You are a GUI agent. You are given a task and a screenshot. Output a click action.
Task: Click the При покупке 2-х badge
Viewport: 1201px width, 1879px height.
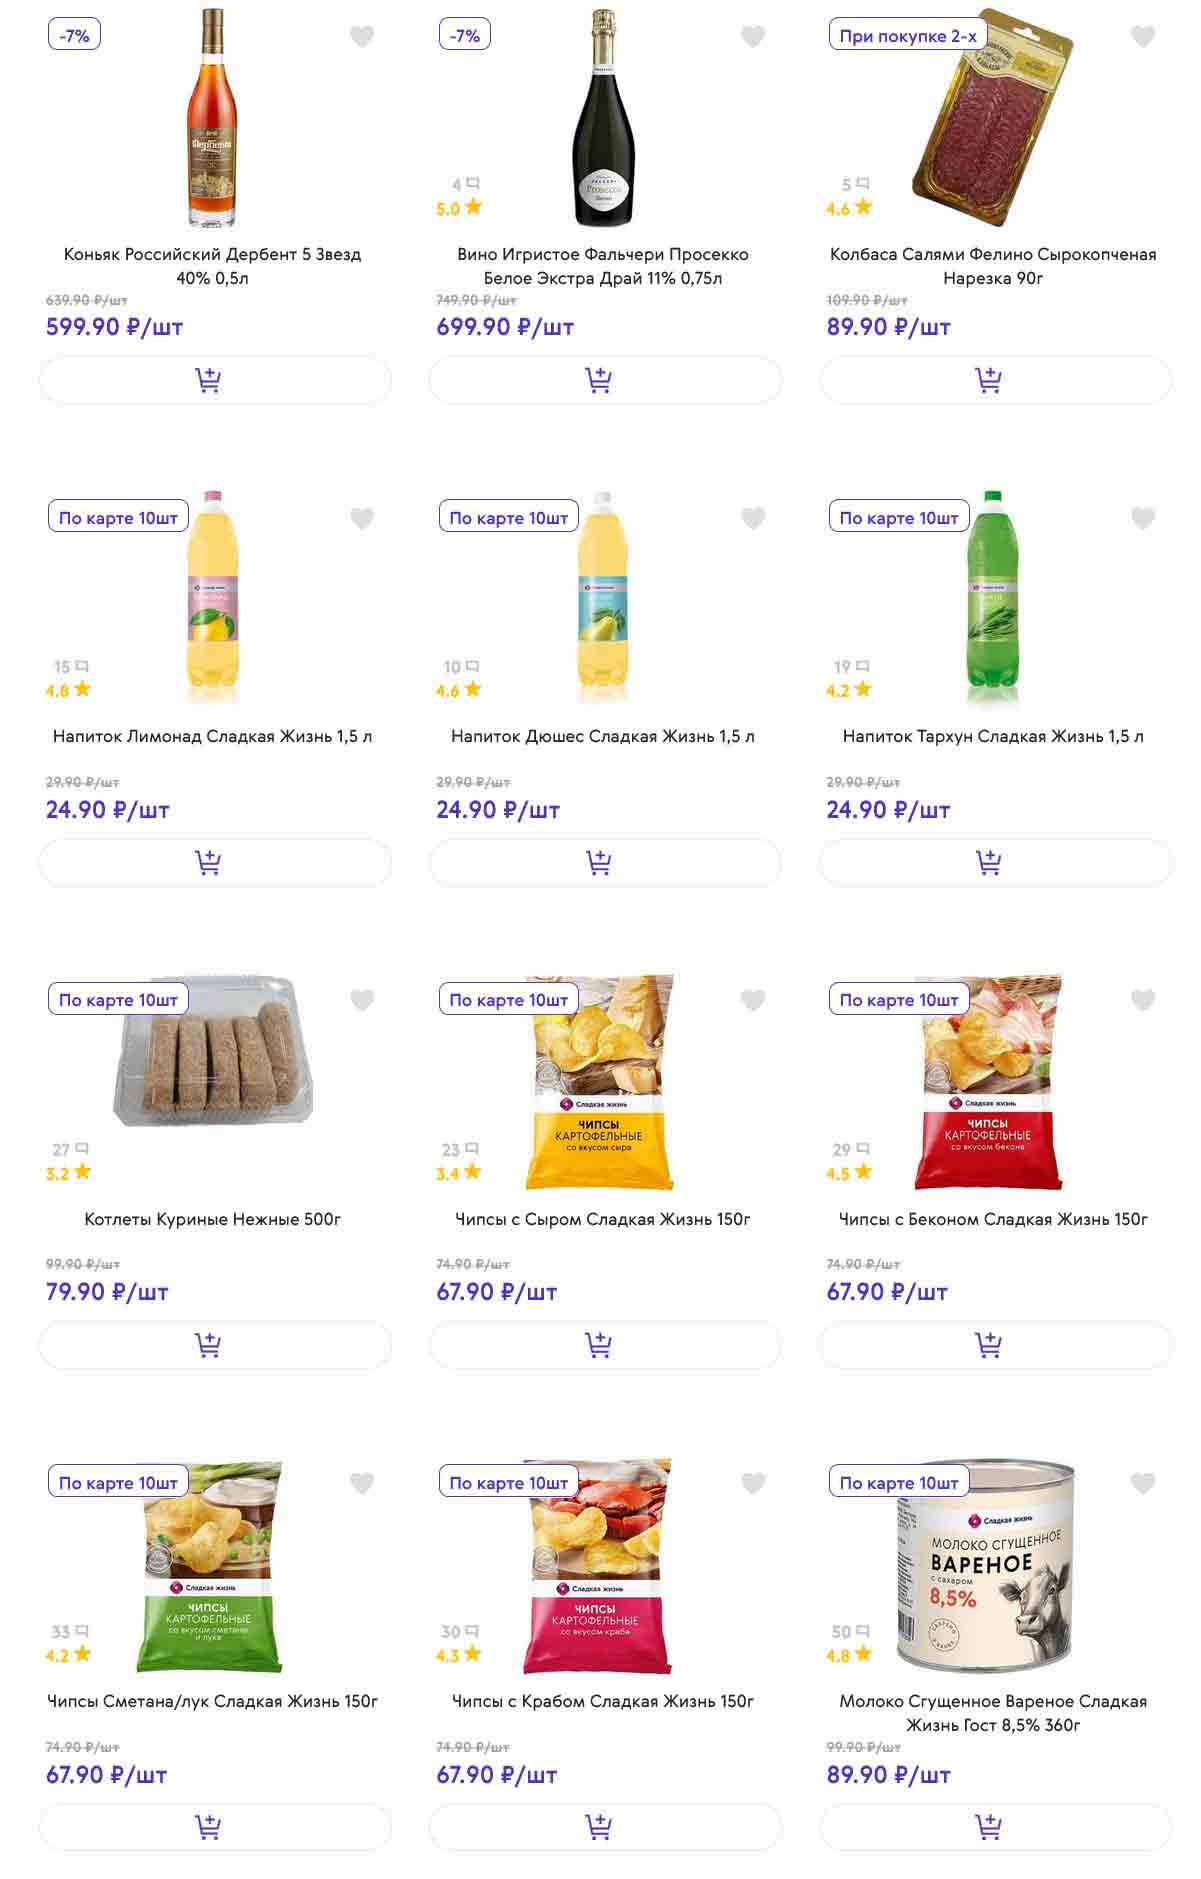click(x=907, y=36)
